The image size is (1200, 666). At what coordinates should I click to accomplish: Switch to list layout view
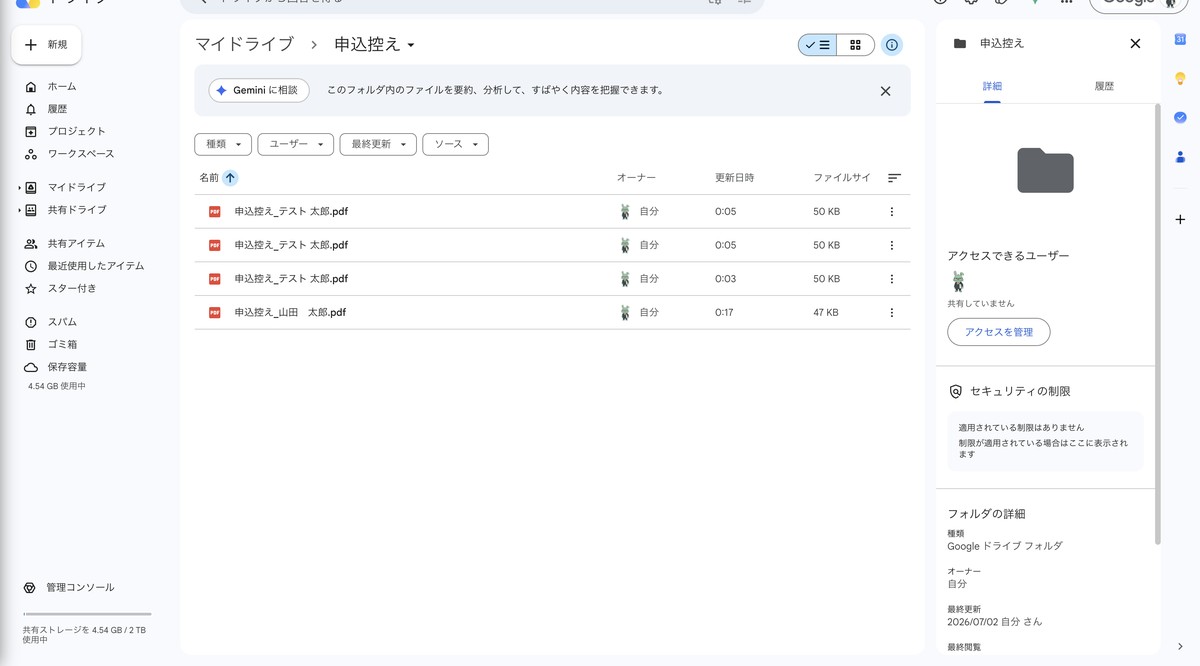pyautogui.click(x=818, y=45)
